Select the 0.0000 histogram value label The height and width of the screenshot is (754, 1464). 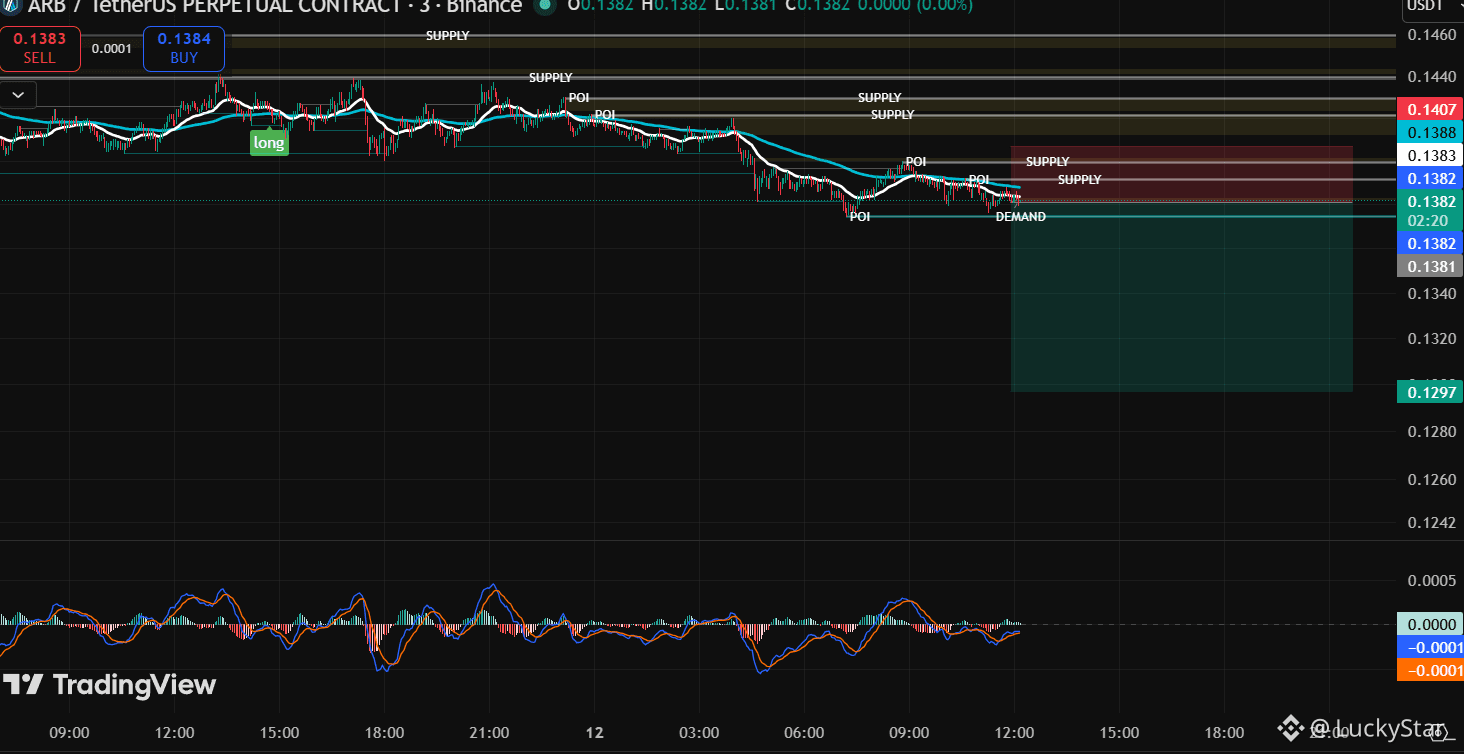tap(1430, 624)
